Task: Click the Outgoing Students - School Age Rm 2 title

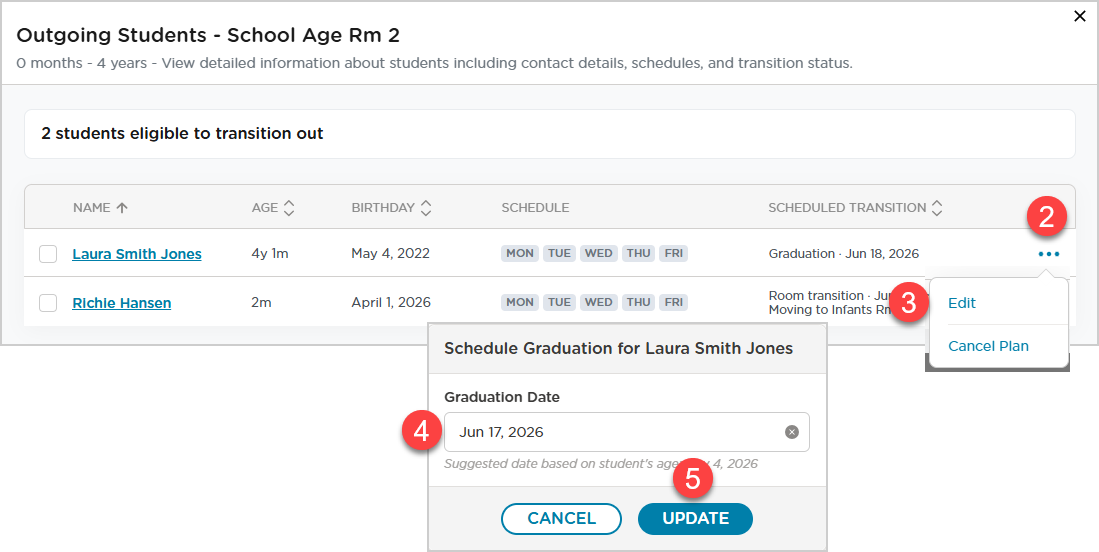Action: (208, 35)
